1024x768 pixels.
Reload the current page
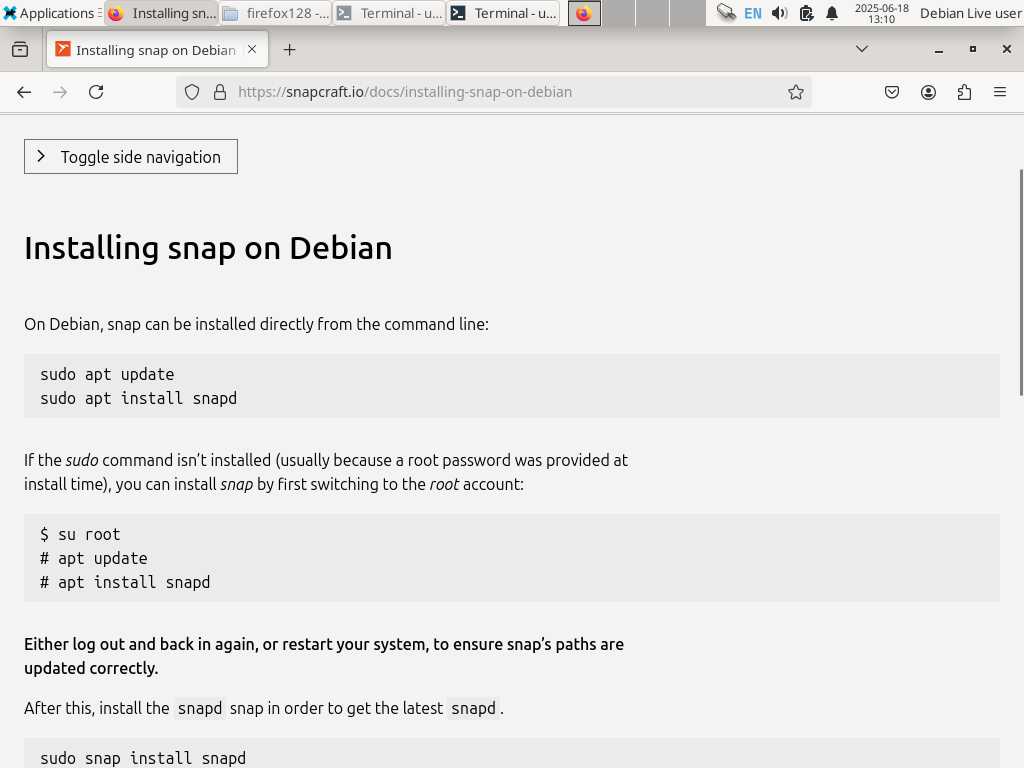tap(96, 92)
